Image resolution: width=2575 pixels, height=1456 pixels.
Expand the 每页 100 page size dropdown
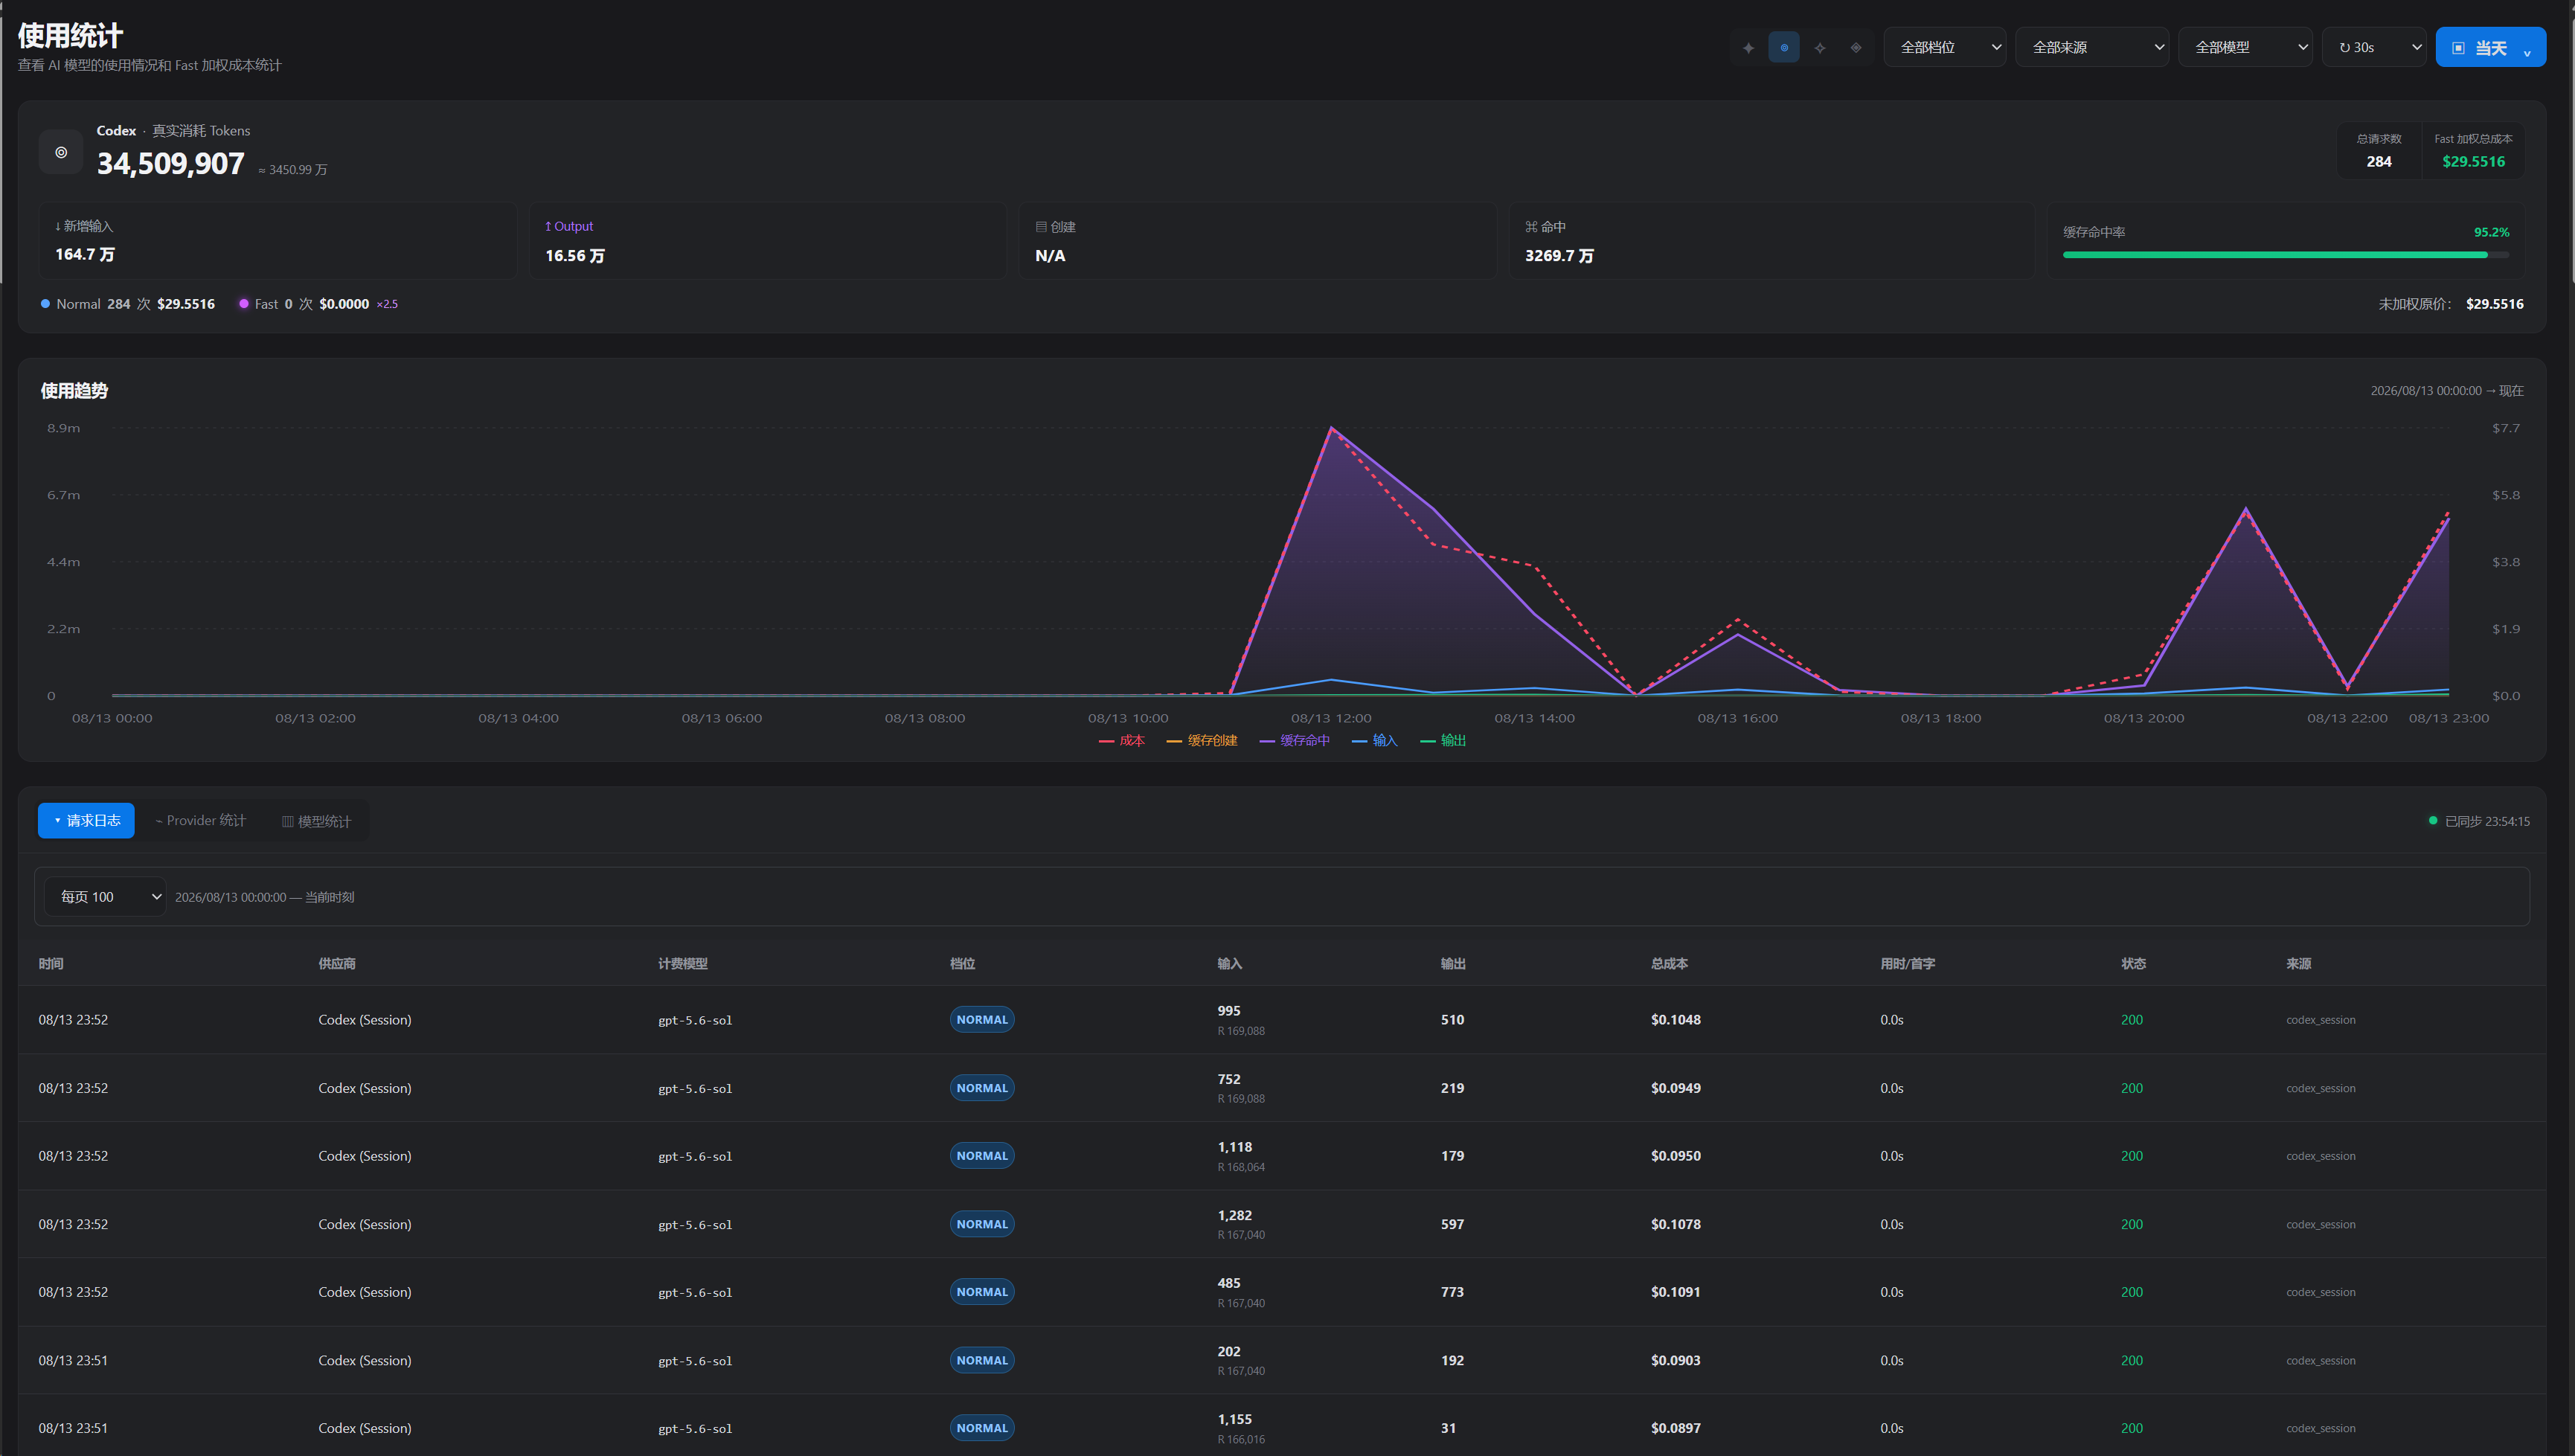coord(106,897)
